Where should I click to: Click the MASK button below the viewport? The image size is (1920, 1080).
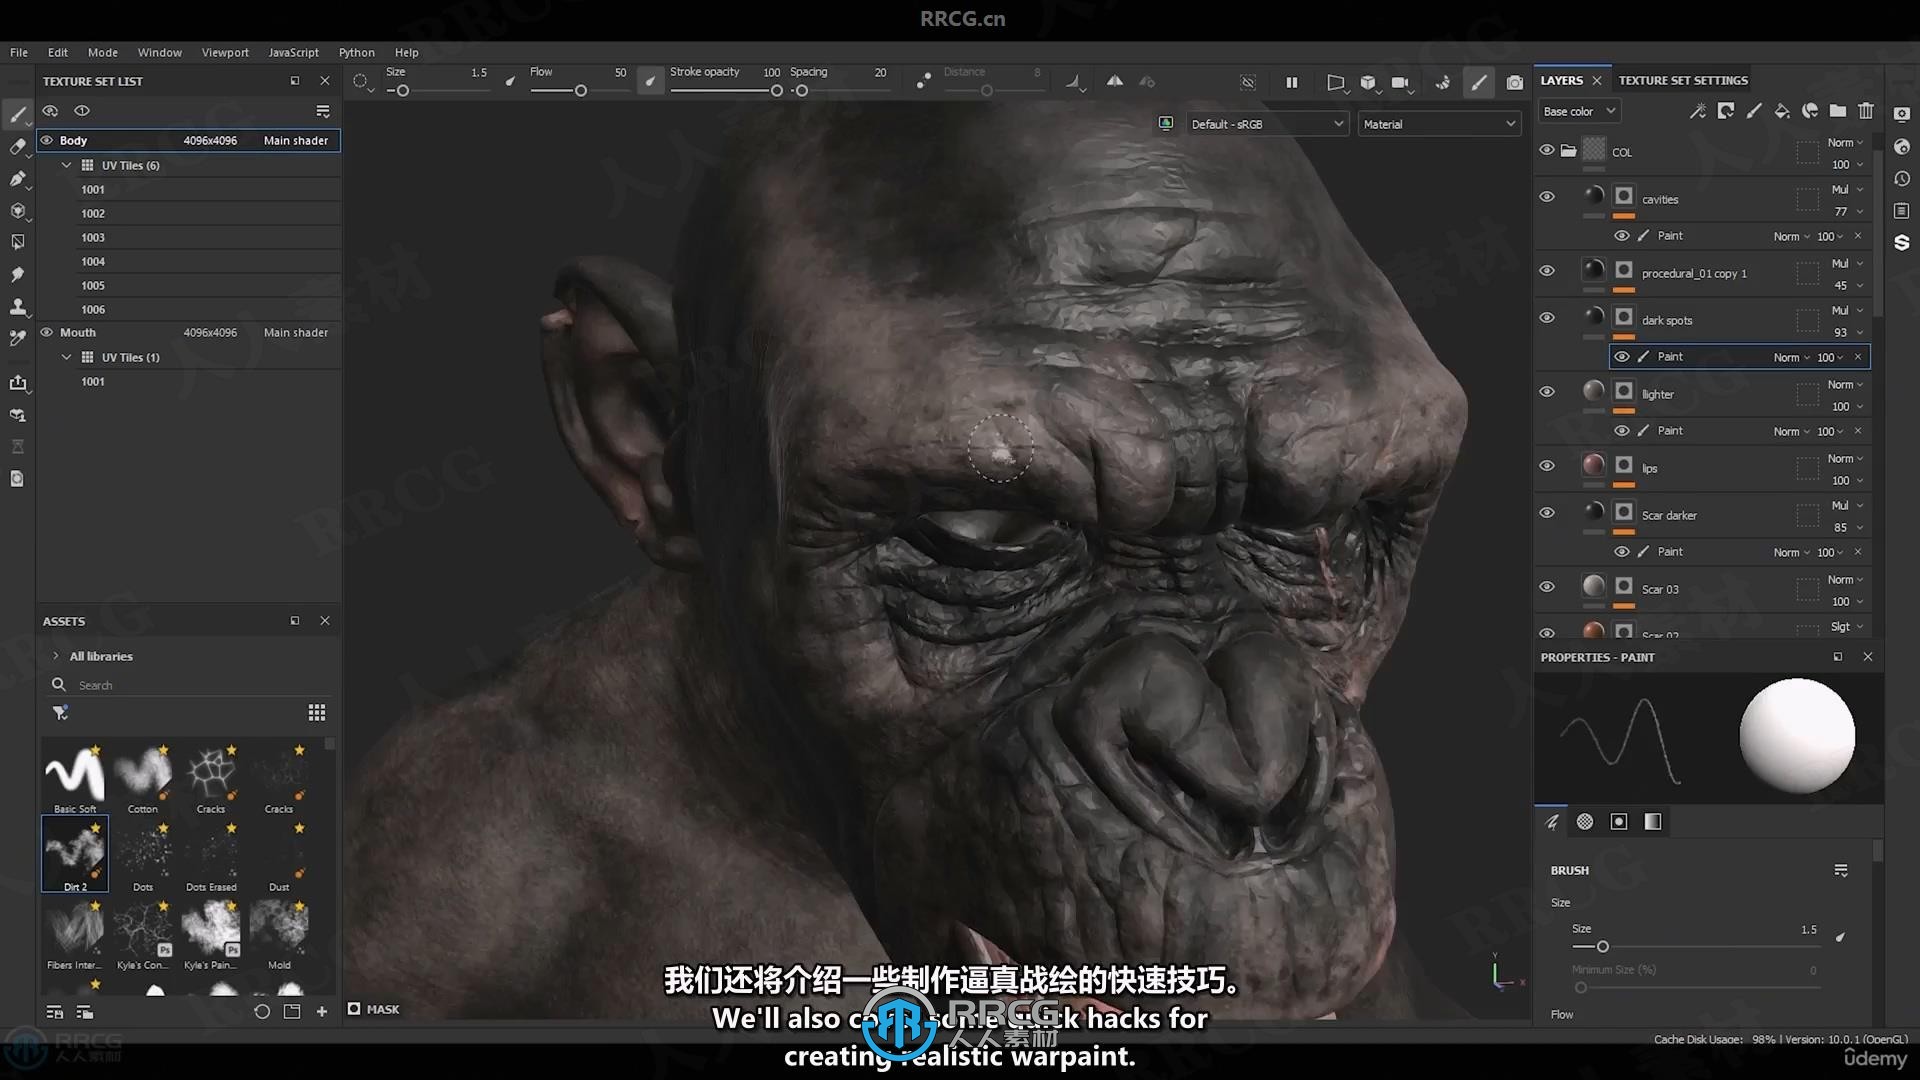click(x=373, y=1009)
